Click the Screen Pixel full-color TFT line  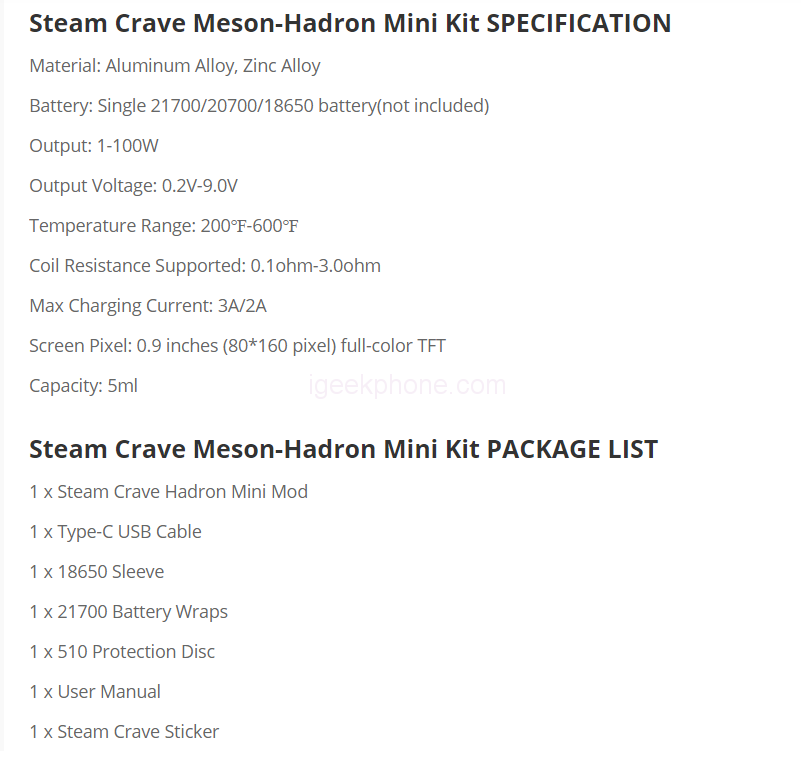click(x=237, y=346)
